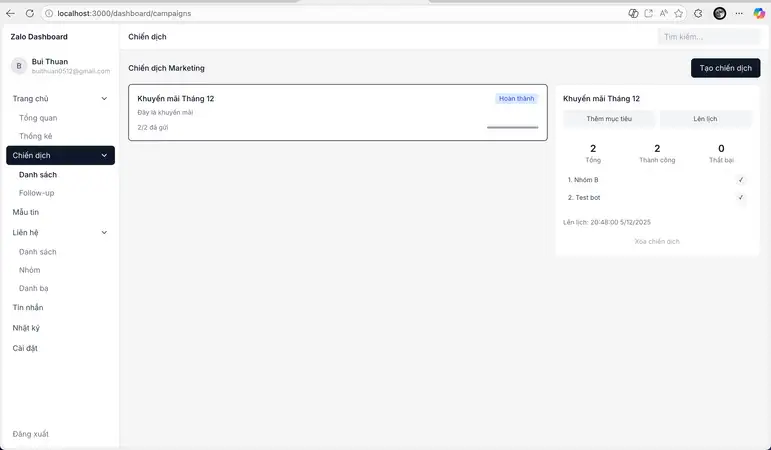Click the Thêm mục tiêu button
The width and height of the screenshot is (771, 450).
coord(609,119)
